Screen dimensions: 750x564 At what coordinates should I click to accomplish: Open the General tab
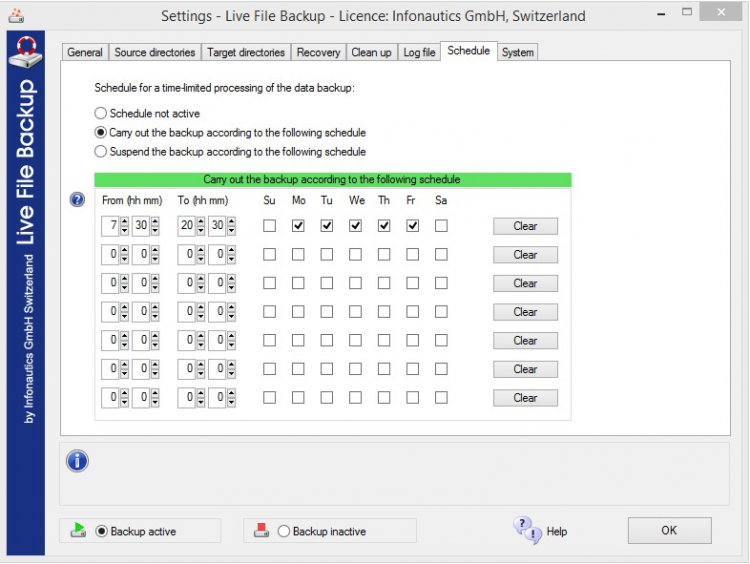85,52
